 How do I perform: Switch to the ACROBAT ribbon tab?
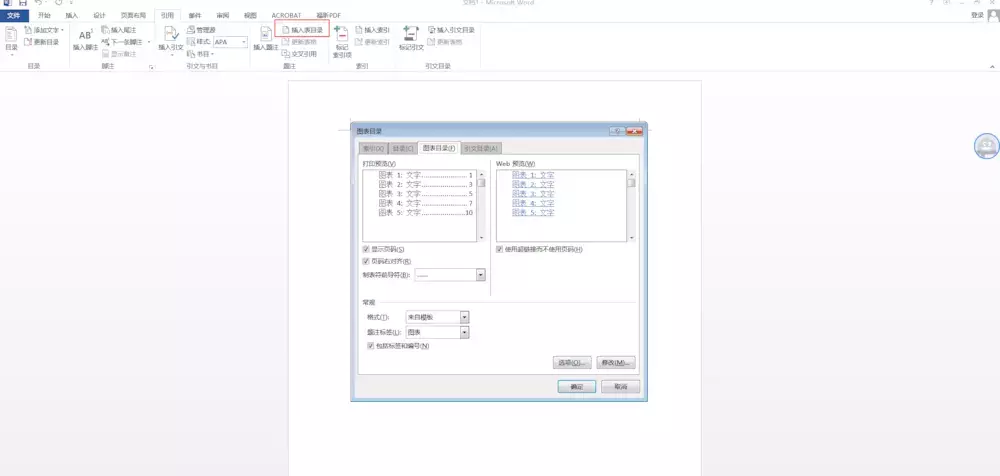pos(286,15)
